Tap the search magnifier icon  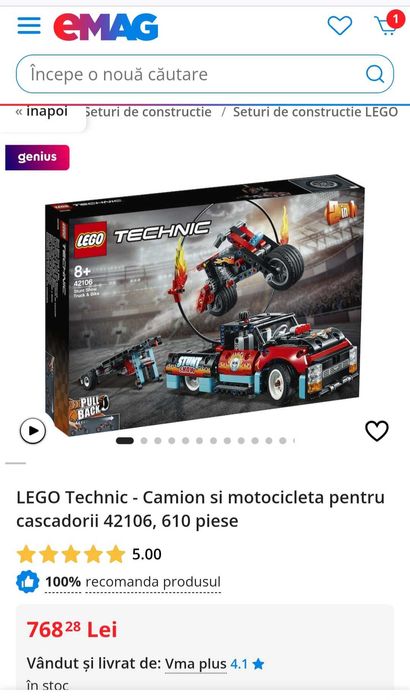click(x=375, y=74)
